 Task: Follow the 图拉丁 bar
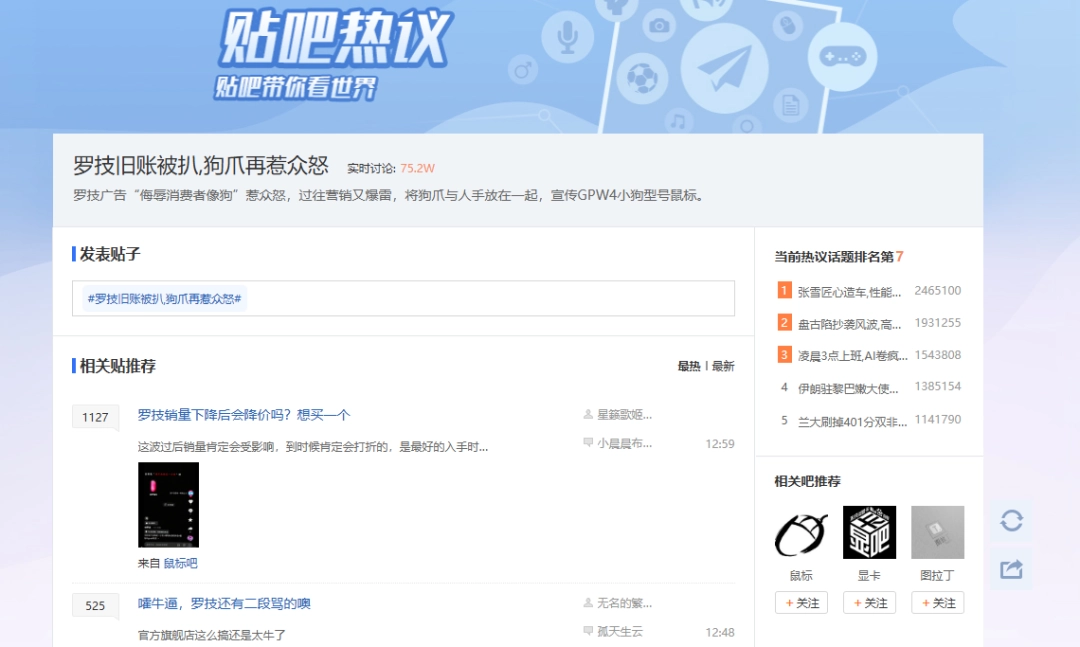(937, 603)
